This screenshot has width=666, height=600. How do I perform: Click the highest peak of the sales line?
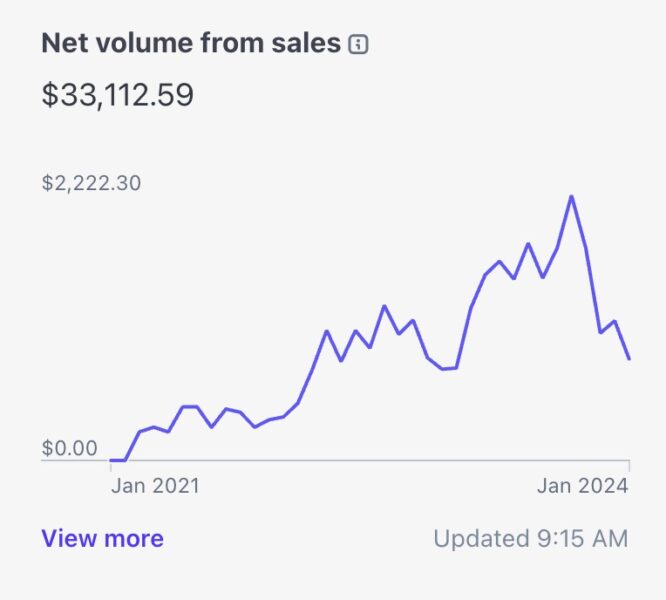coord(571,196)
